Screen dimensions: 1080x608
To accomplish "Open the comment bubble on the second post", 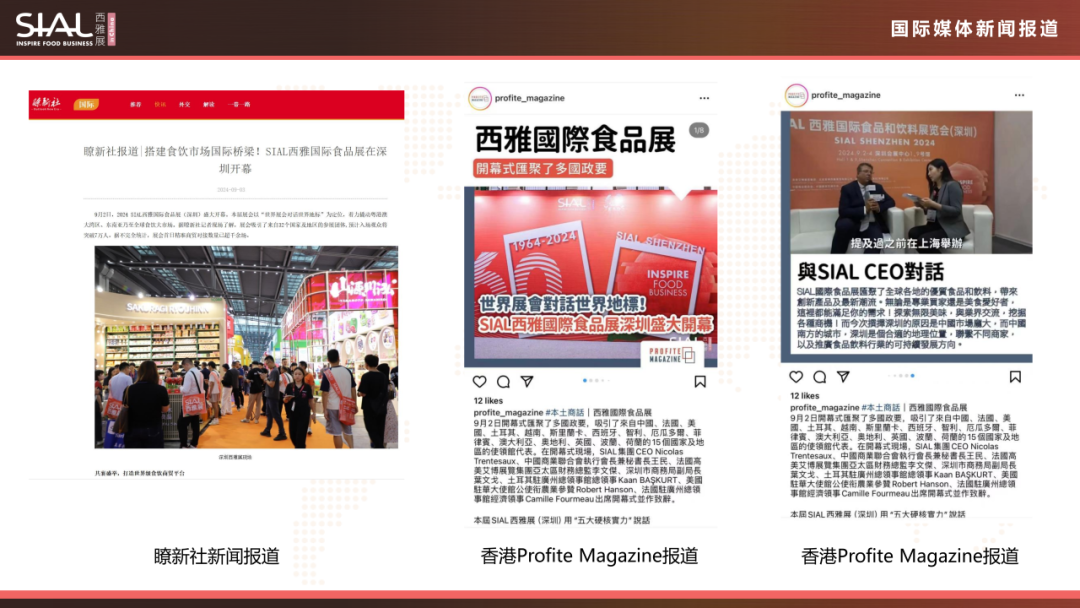I will point(819,378).
